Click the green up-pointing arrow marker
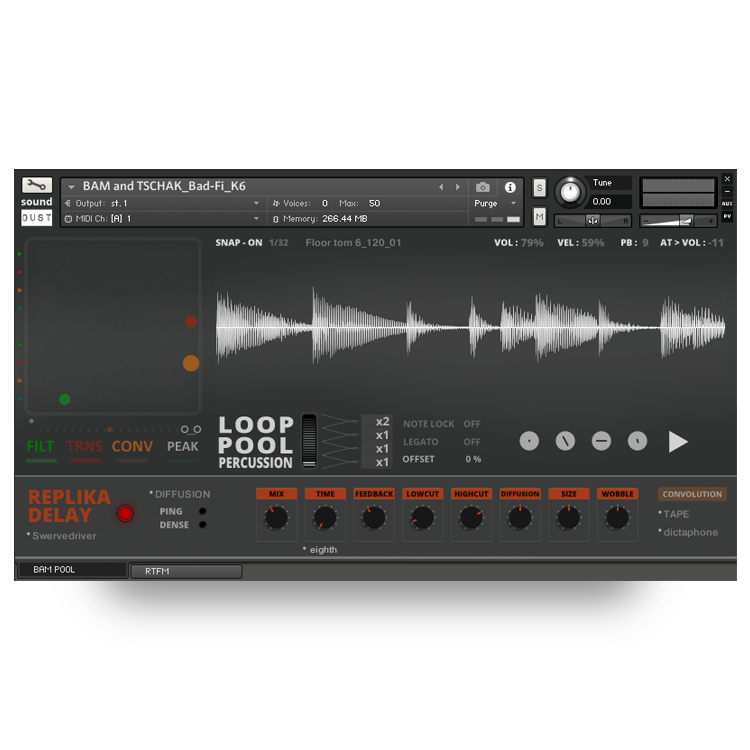The image size is (750, 750). (x=20, y=344)
